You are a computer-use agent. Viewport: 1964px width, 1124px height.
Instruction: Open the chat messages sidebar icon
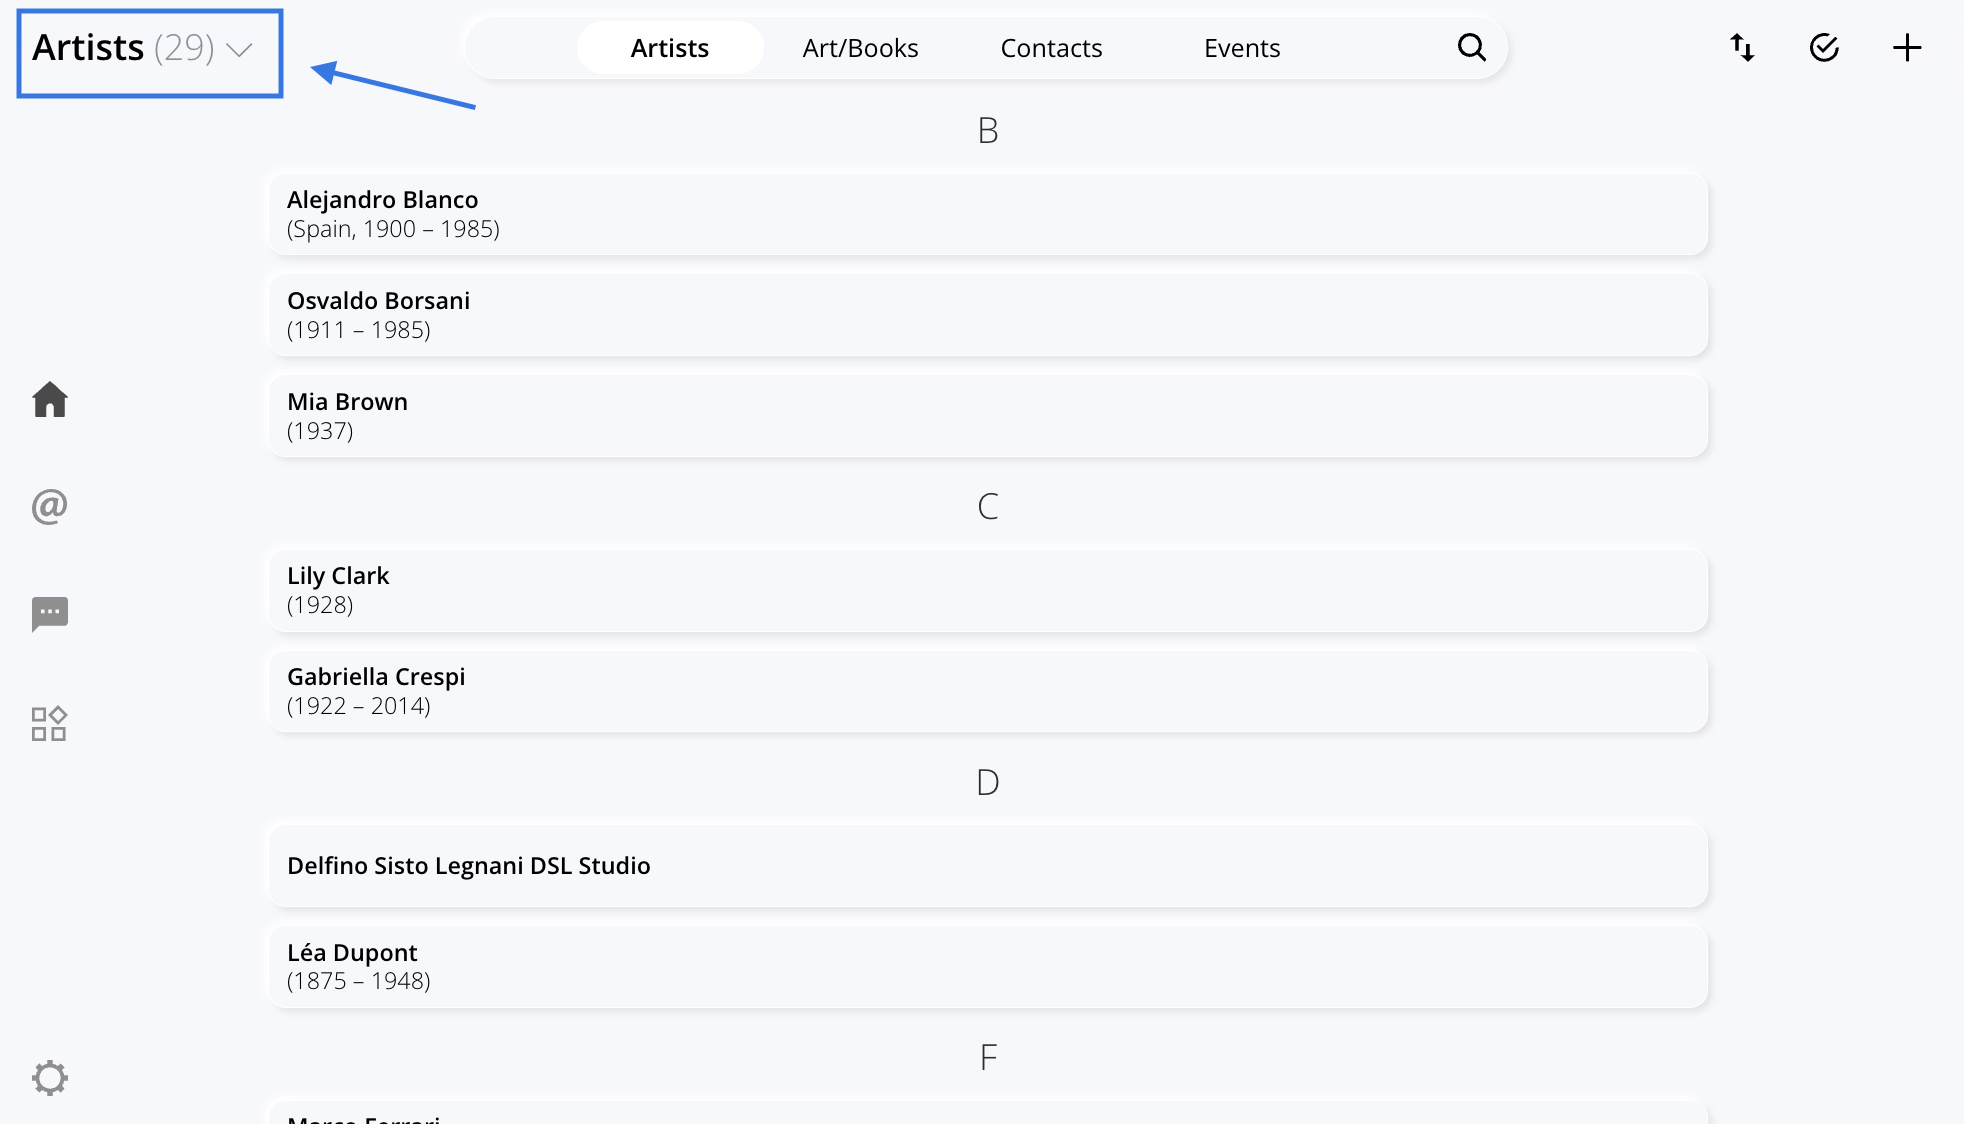click(50, 613)
